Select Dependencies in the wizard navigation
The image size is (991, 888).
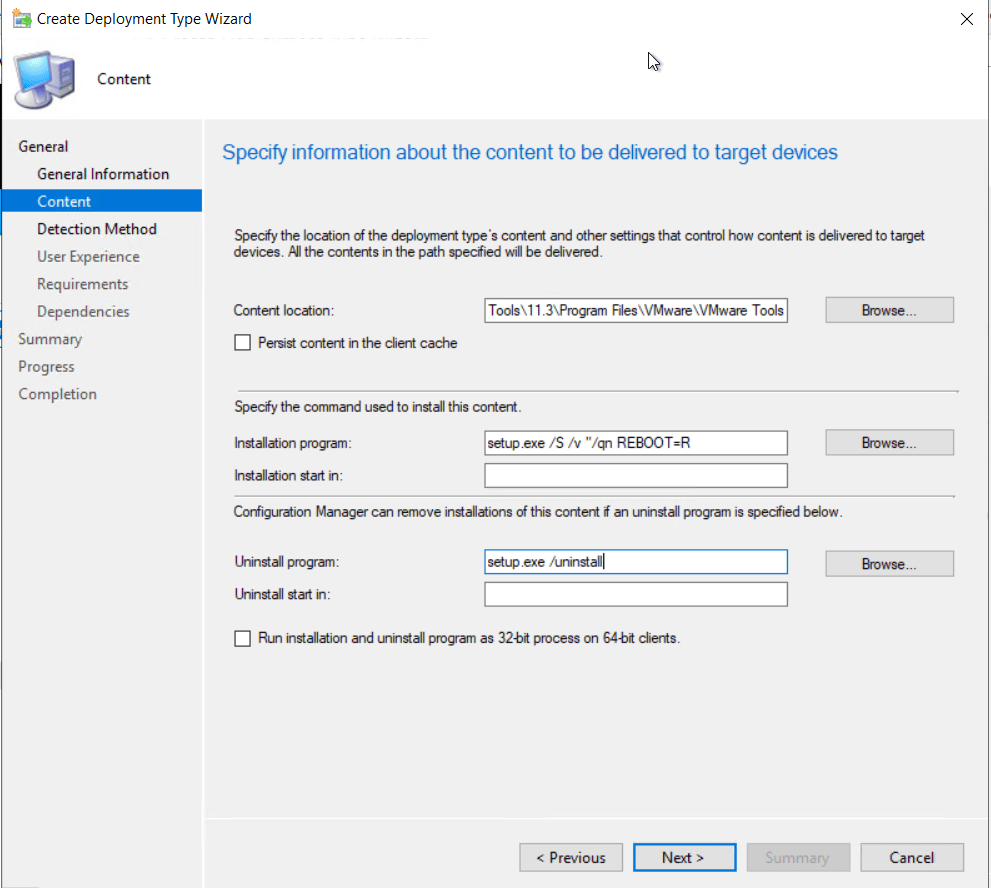(x=84, y=312)
